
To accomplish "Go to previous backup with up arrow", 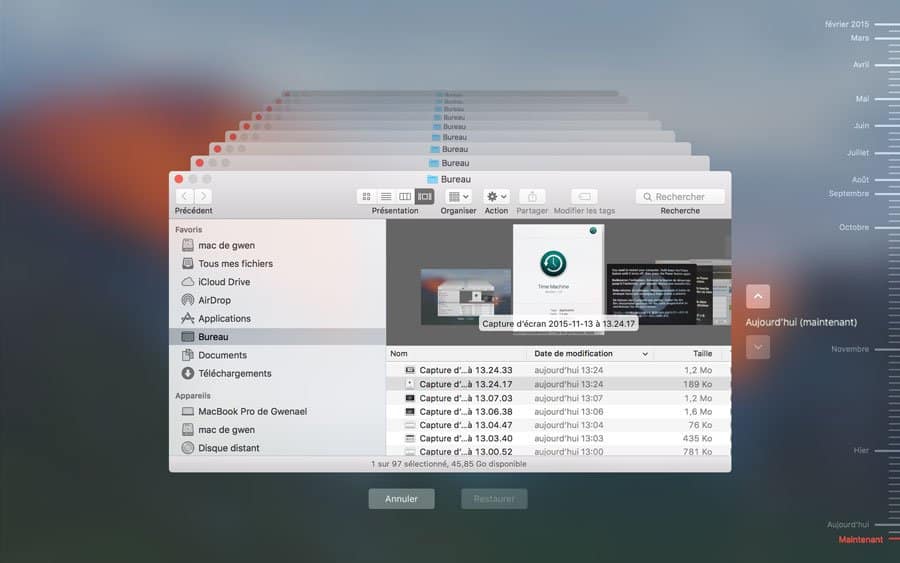I will tap(758, 296).
